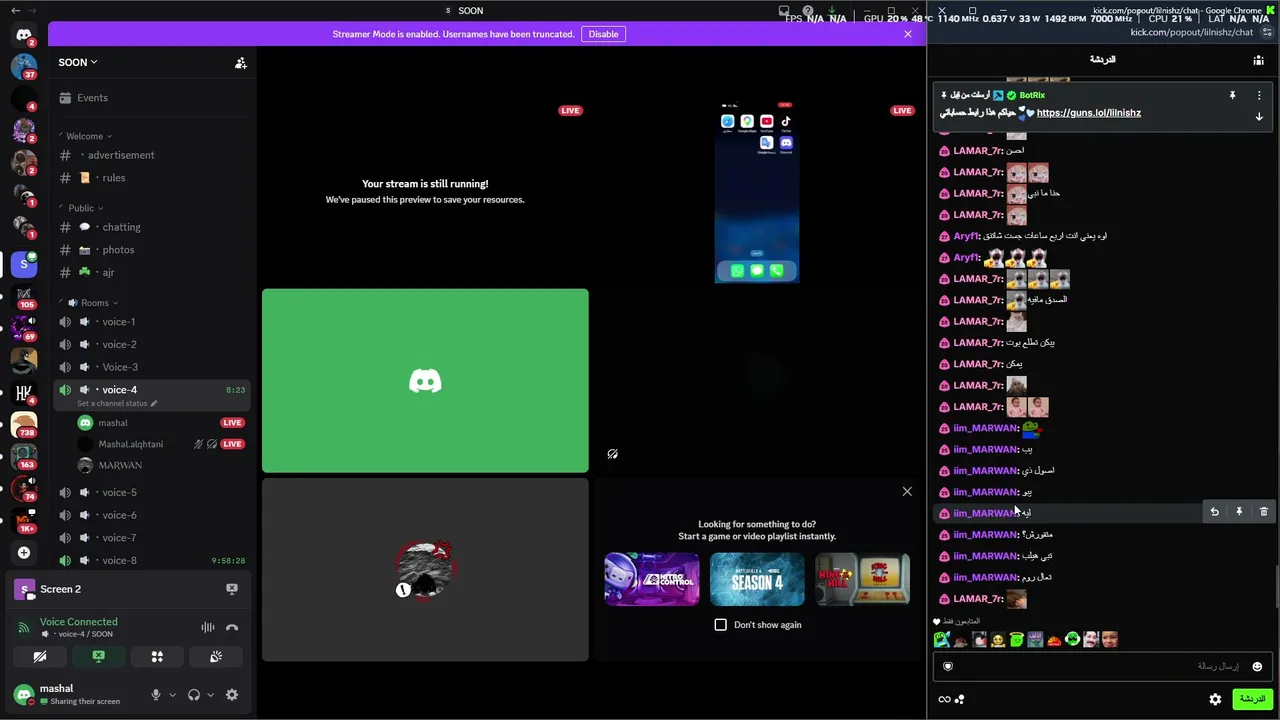Open the emoji picker in Kick chat
Viewport: 1280px width, 720px height.
pos(1257,666)
